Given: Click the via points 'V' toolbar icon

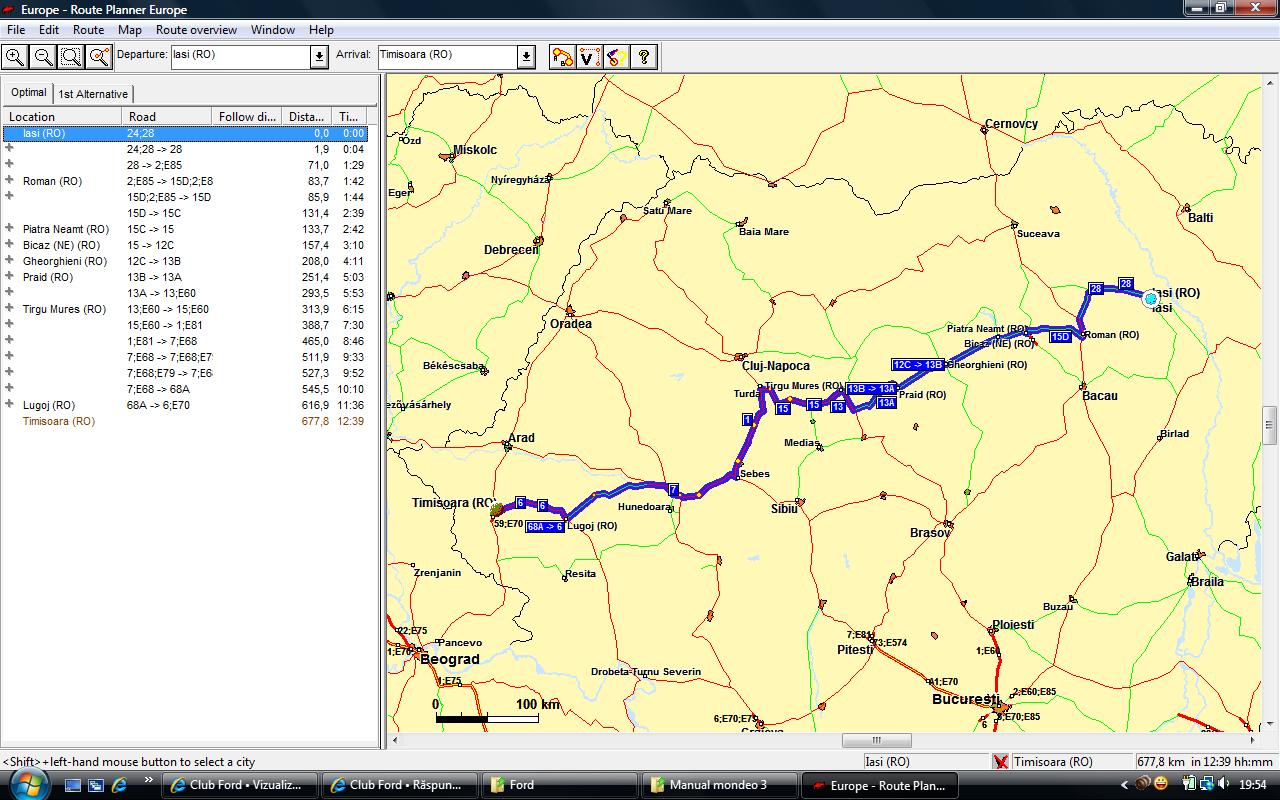Looking at the screenshot, I should pyautogui.click(x=590, y=57).
